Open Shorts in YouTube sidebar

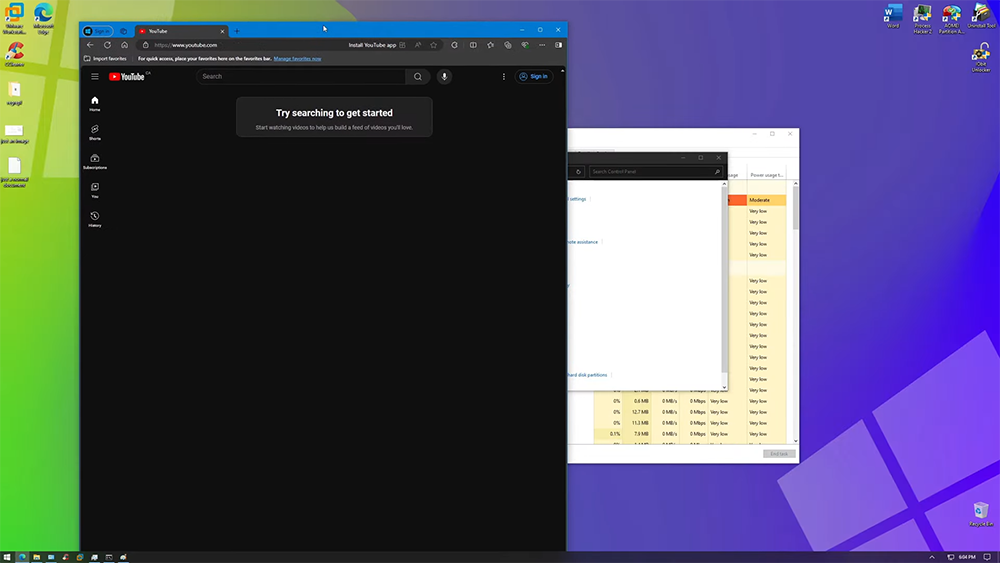pyautogui.click(x=95, y=132)
